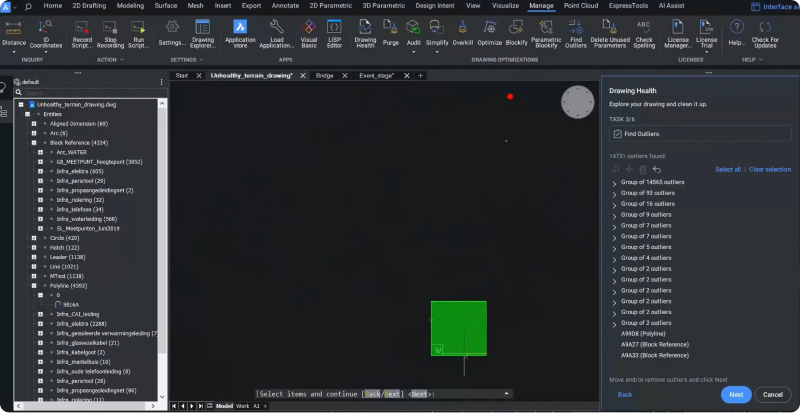Run Check Spelling
This screenshot has height=413, width=800.
[644, 35]
